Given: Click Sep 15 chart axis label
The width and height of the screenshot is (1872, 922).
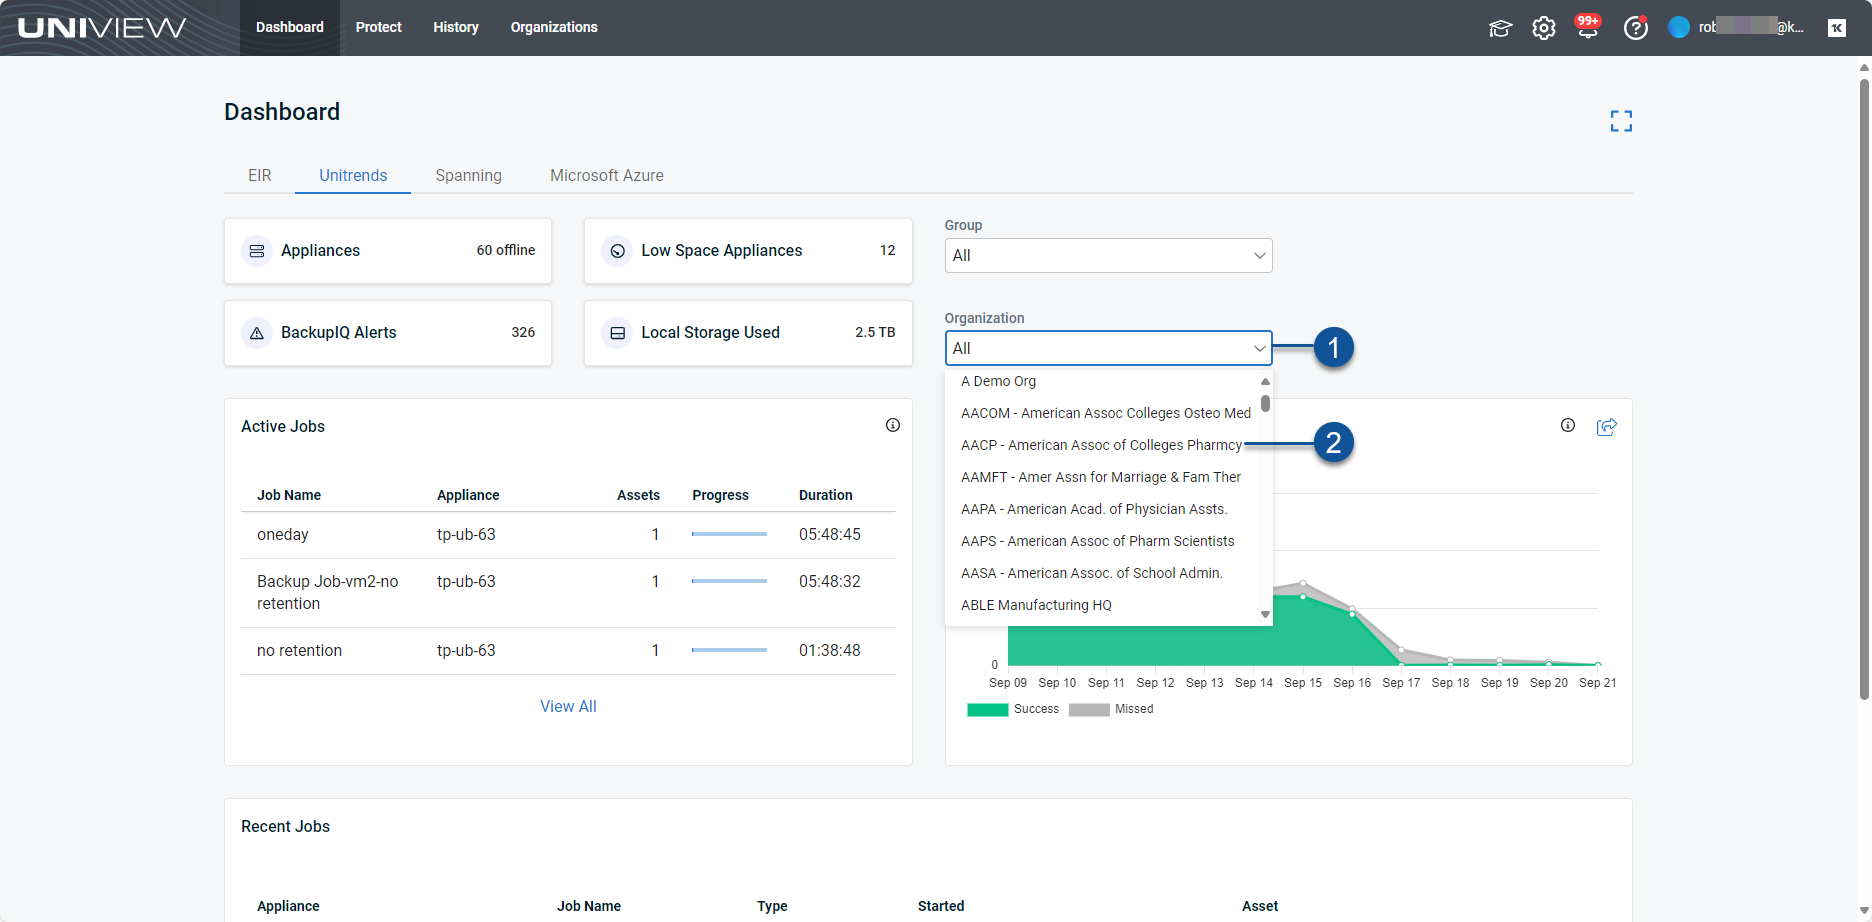Looking at the screenshot, I should click(1303, 683).
